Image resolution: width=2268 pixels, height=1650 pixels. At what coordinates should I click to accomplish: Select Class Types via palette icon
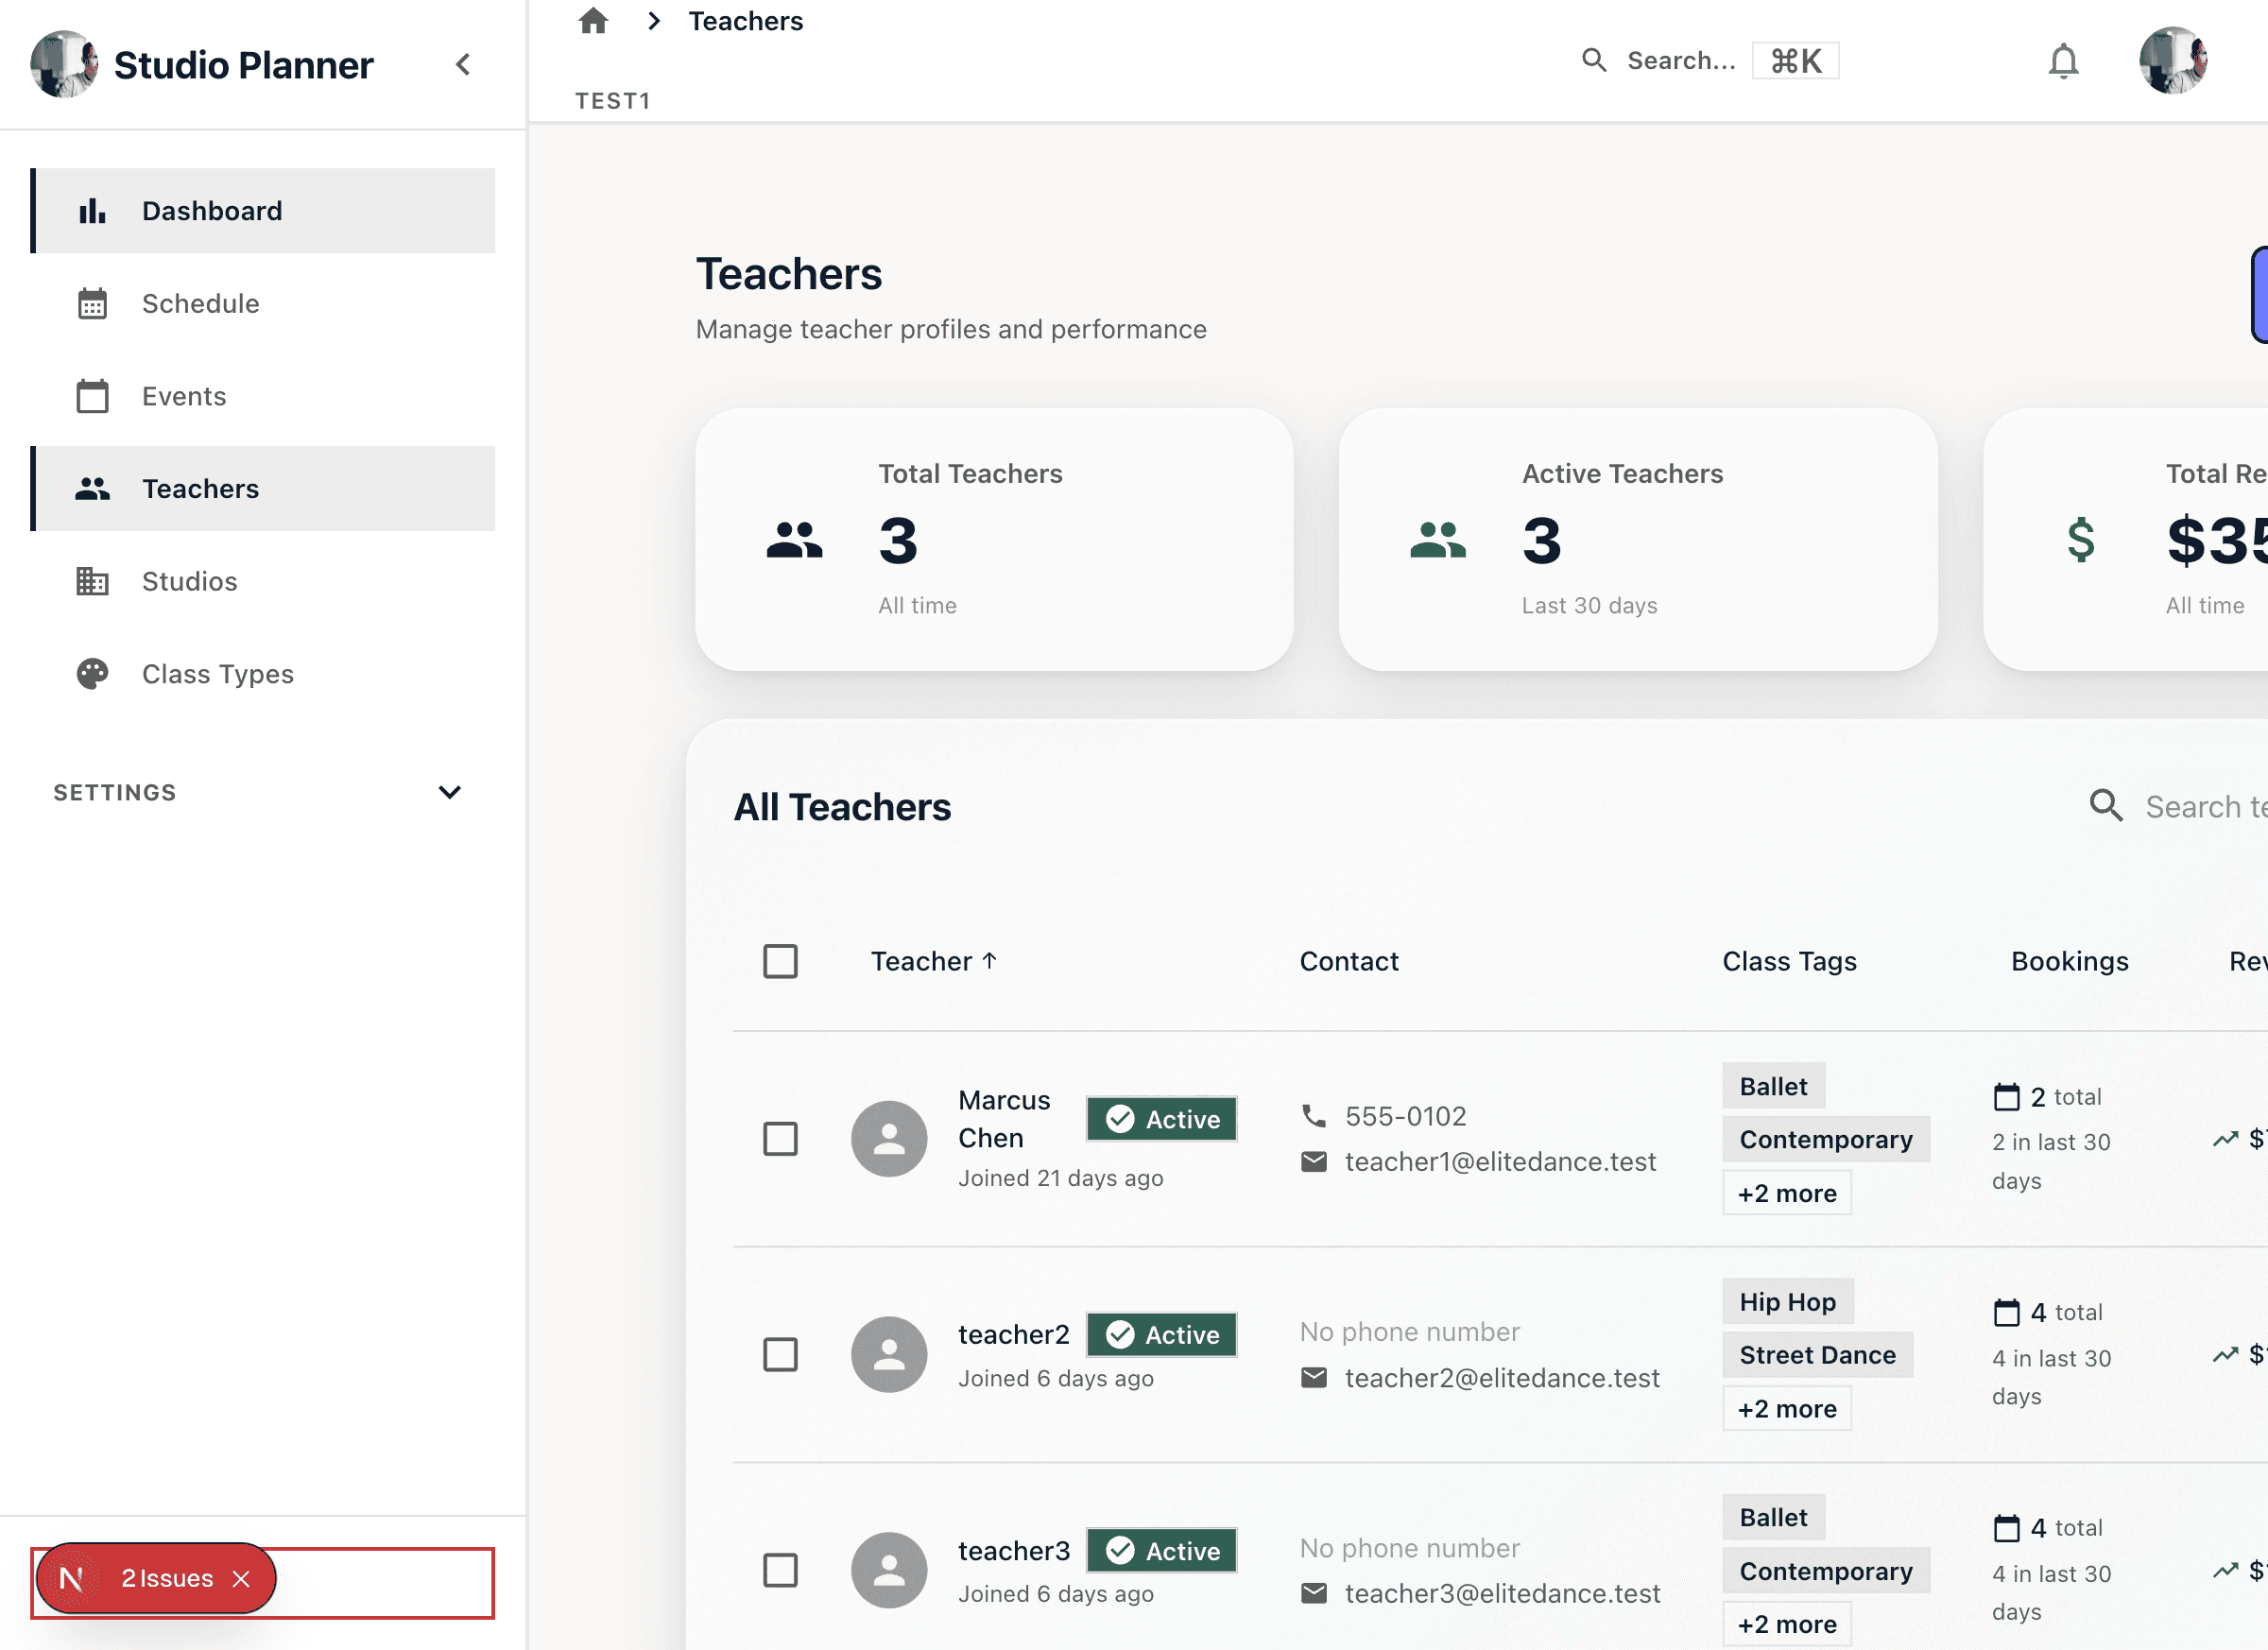click(x=91, y=673)
